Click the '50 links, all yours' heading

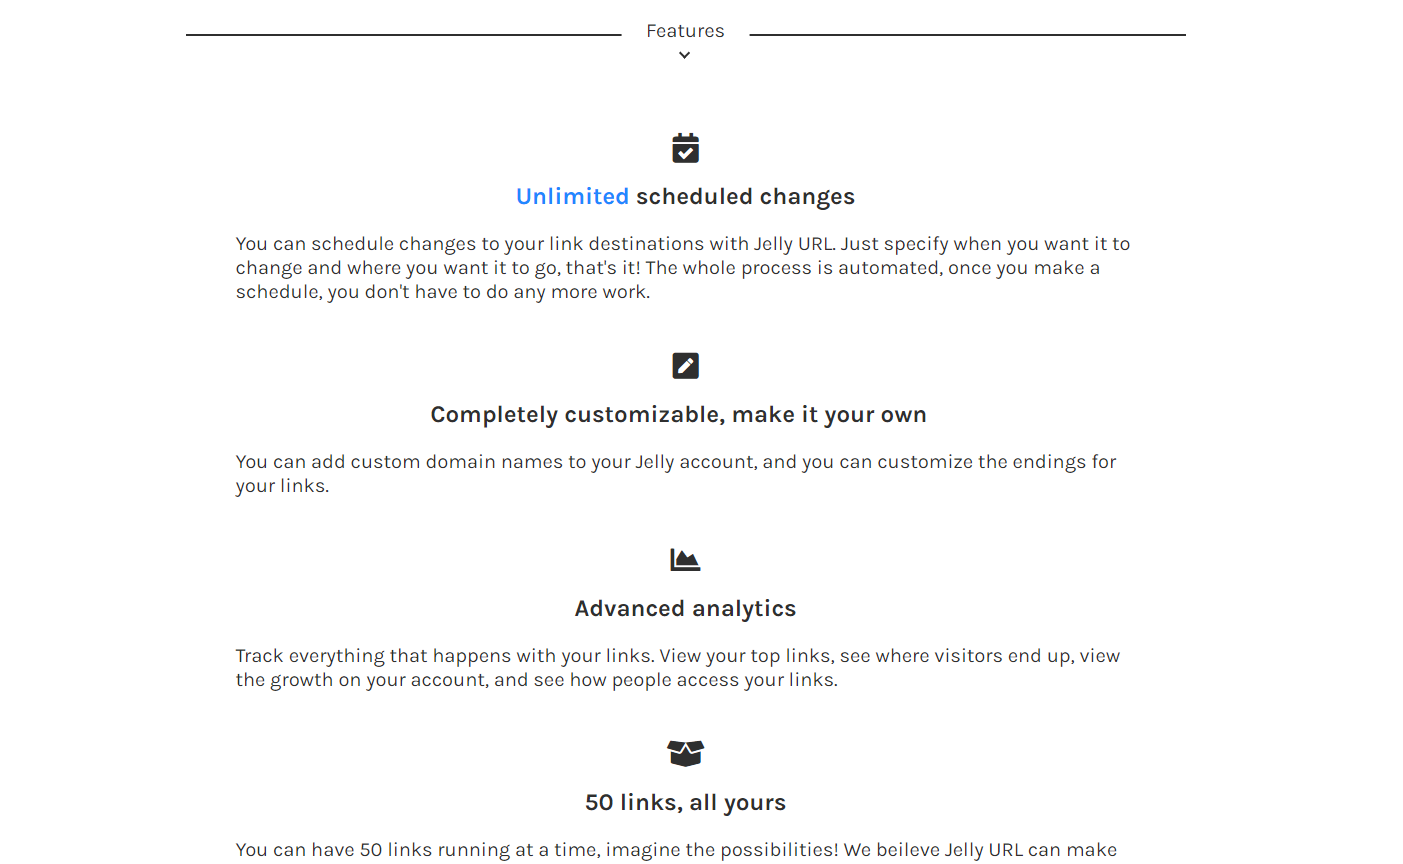(x=685, y=803)
